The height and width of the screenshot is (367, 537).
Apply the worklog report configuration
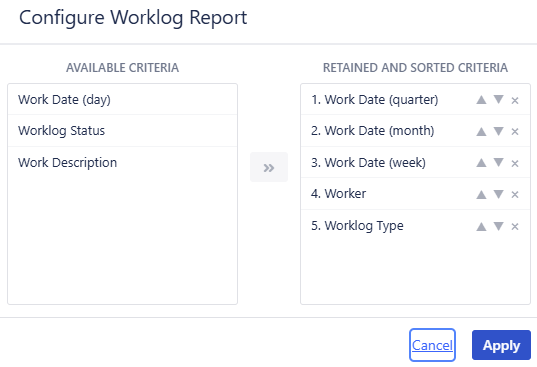click(x=501, y=345)
